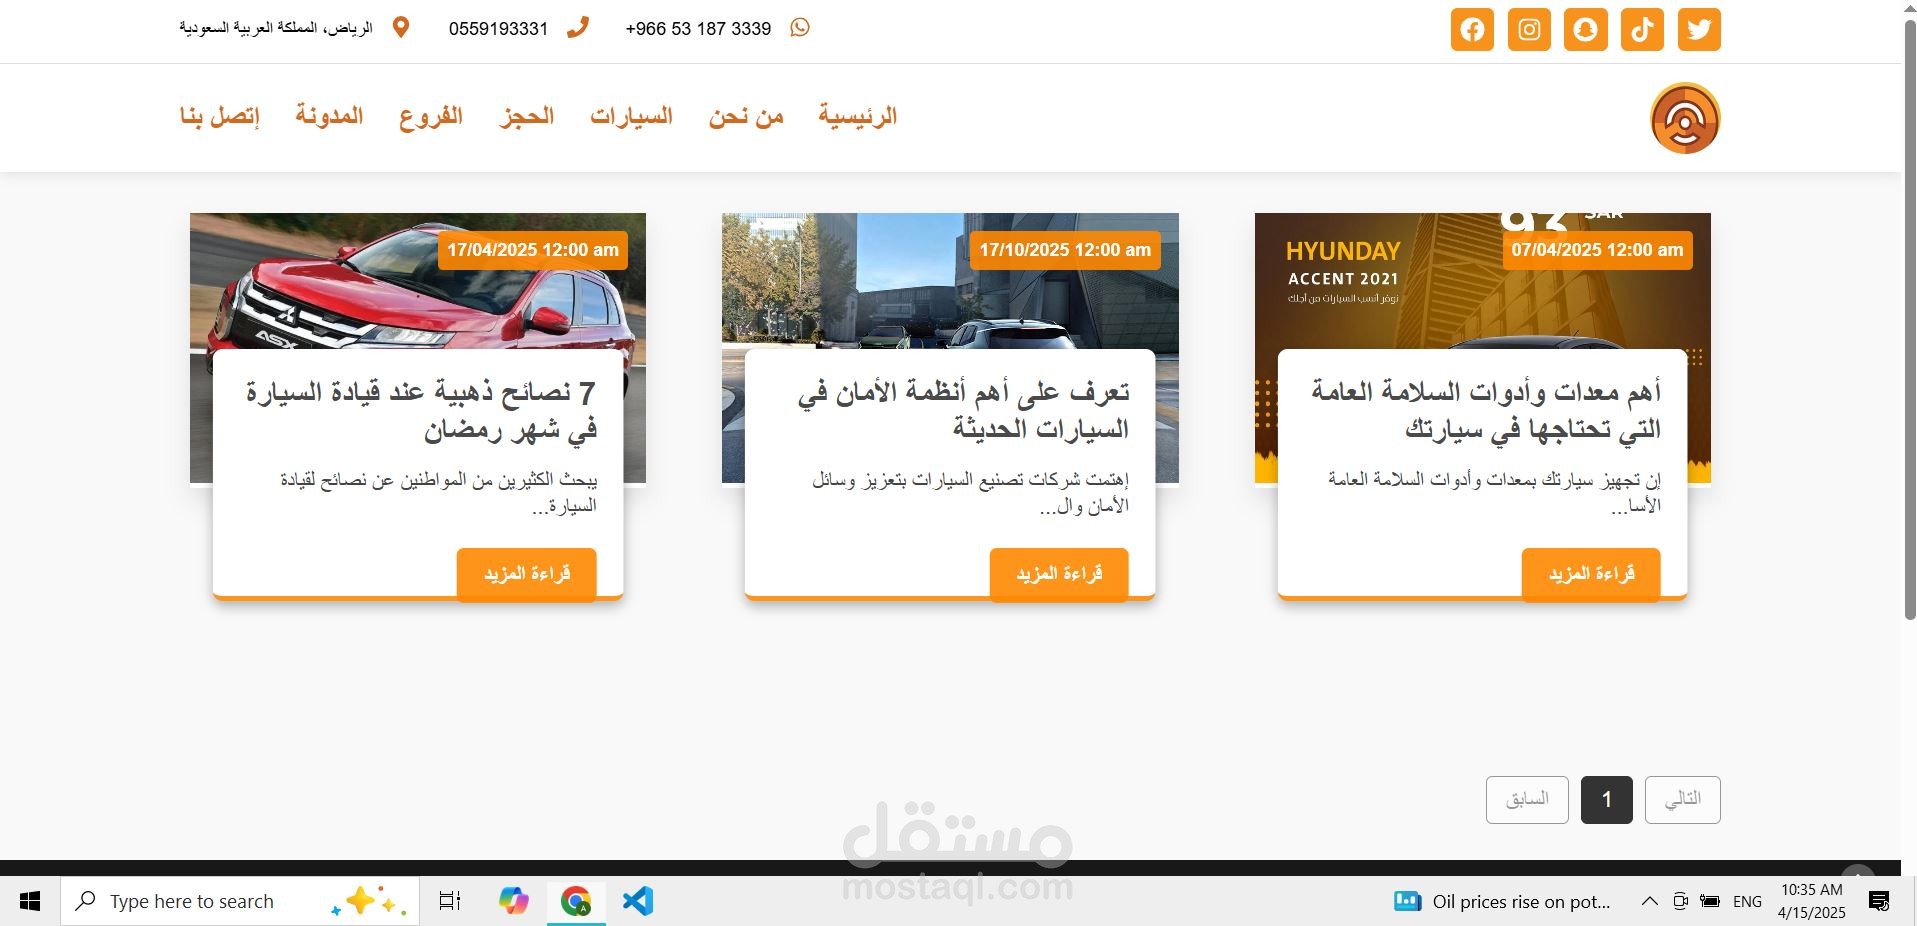Click the orange steering wheel site logo
This screenshot has width=1917, height=926.
pyautogui.click(x=1685, y=118)
